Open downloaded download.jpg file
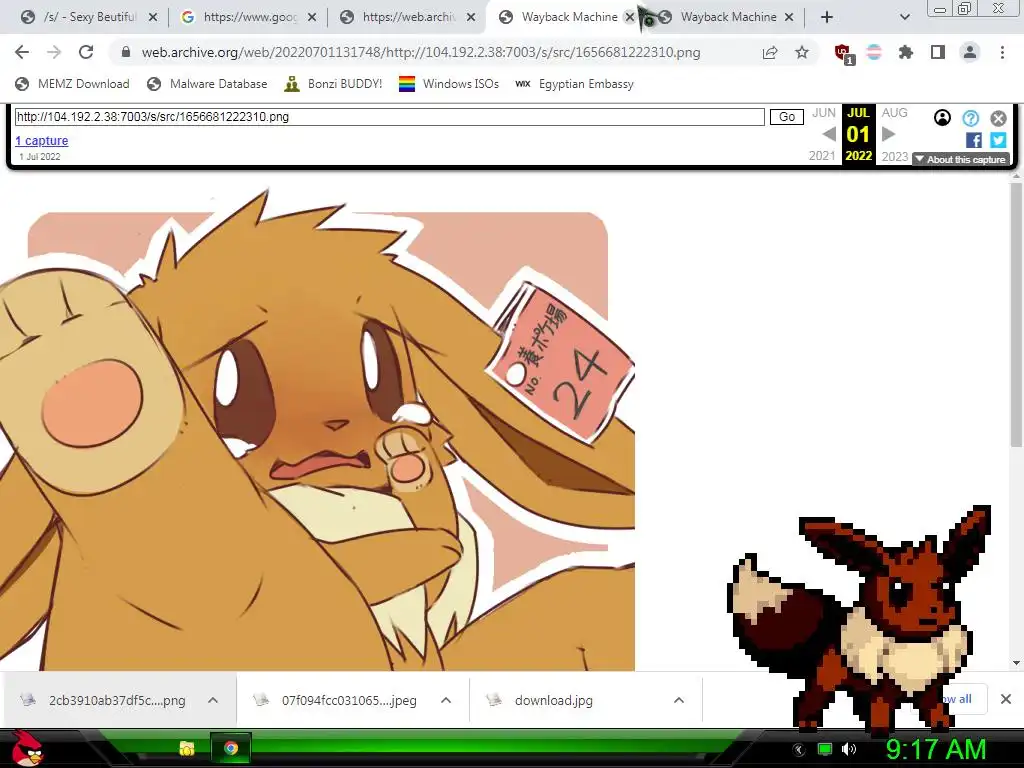Screen dimensions: 1024x768 pos(543,700)
